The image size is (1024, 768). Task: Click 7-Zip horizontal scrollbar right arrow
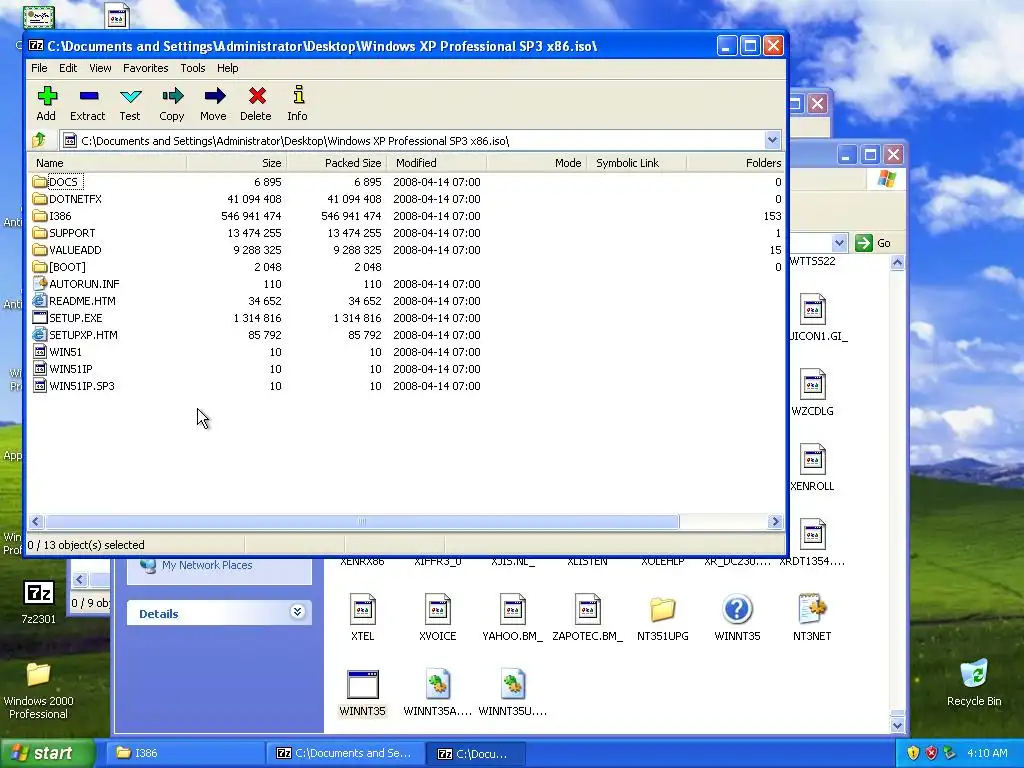click(775, 521)
